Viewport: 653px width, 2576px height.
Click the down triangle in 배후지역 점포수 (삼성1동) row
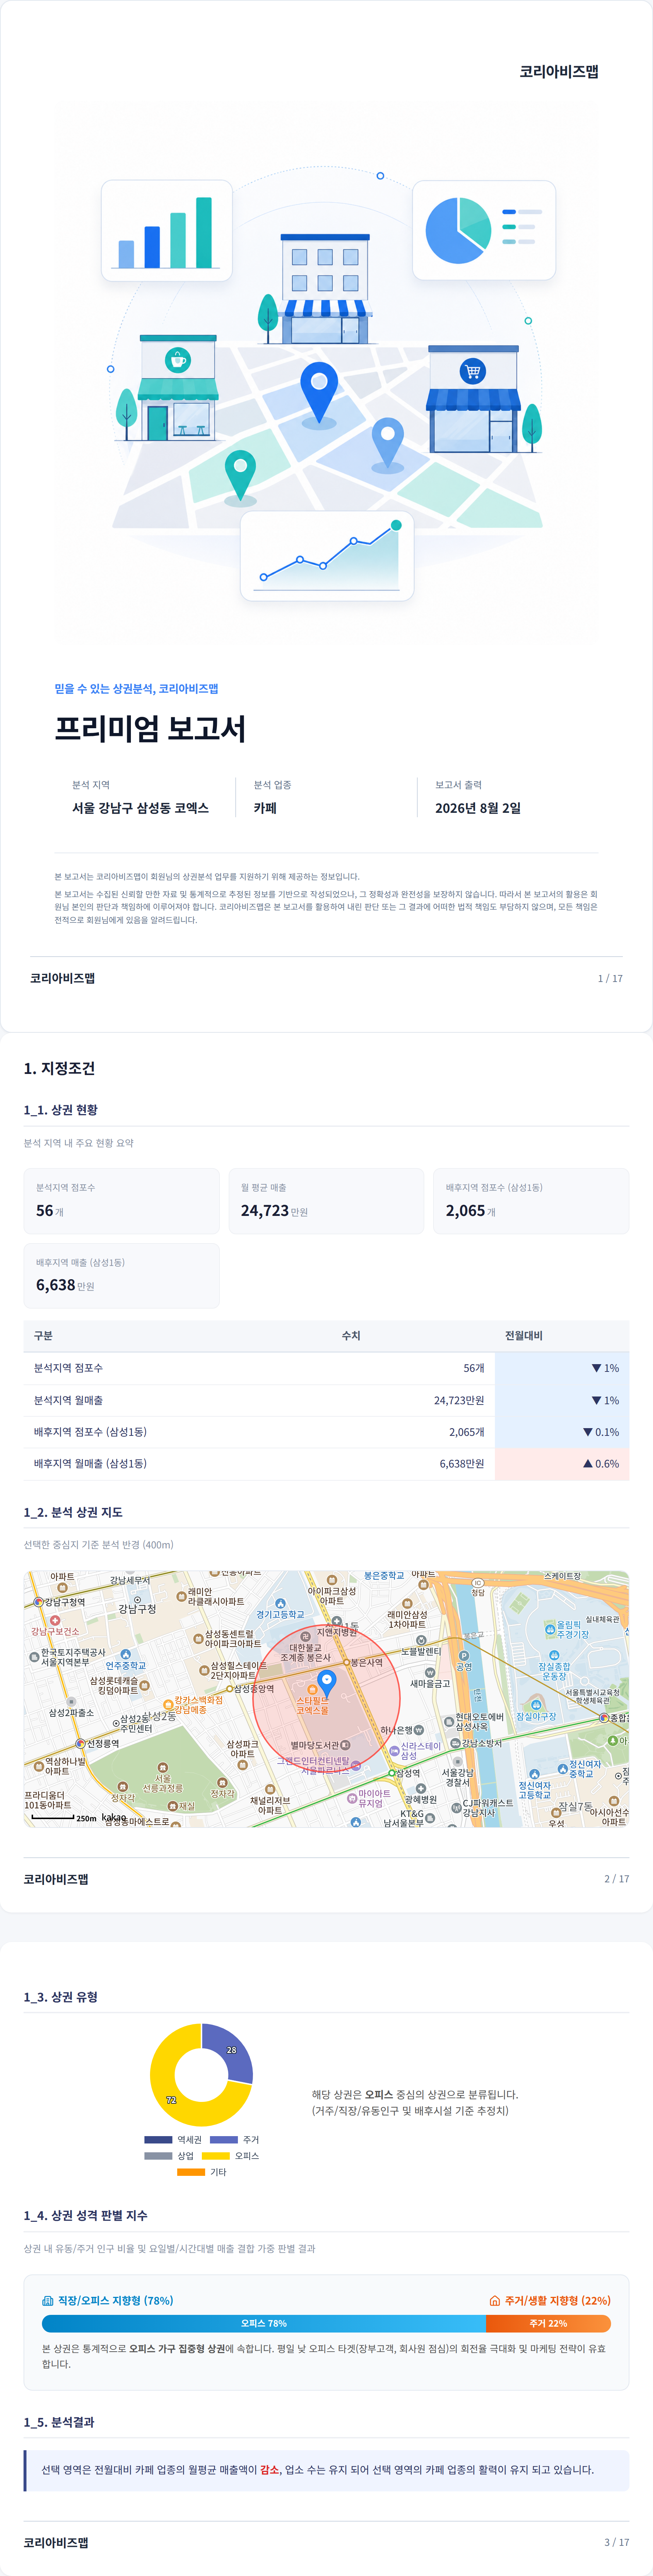[588, 1432]
